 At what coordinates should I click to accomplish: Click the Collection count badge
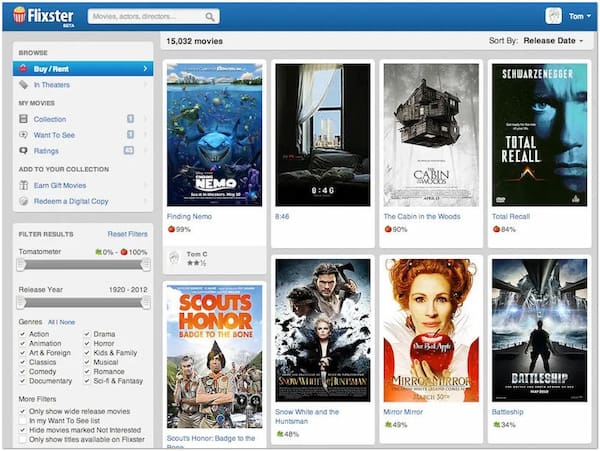pos(130,119)
